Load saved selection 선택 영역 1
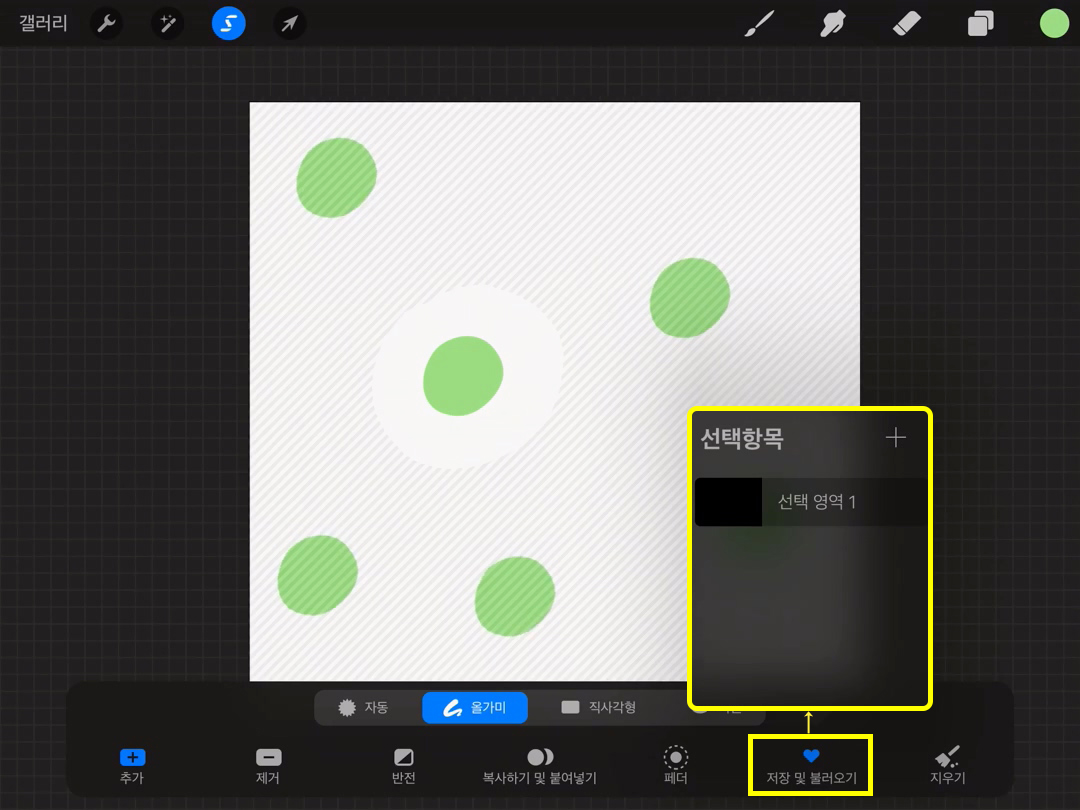The width and height of the screenshot is (1080, 810). pyautogui.click(x=810, y=502)
